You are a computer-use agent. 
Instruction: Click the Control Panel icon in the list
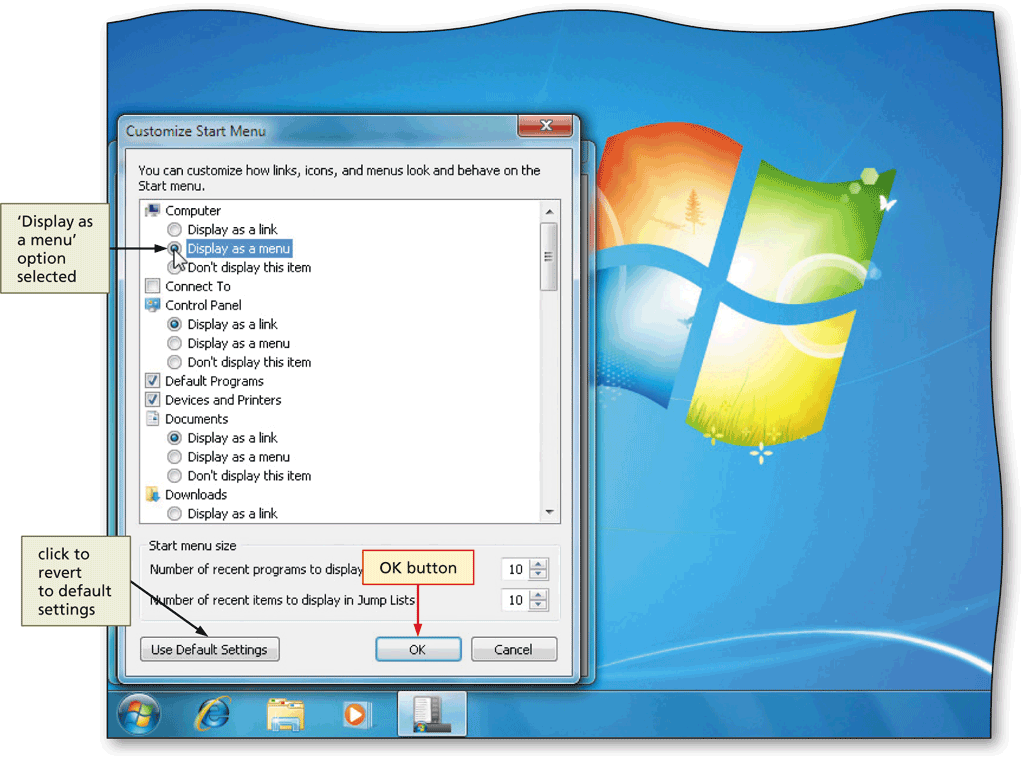tap(152, 305)
